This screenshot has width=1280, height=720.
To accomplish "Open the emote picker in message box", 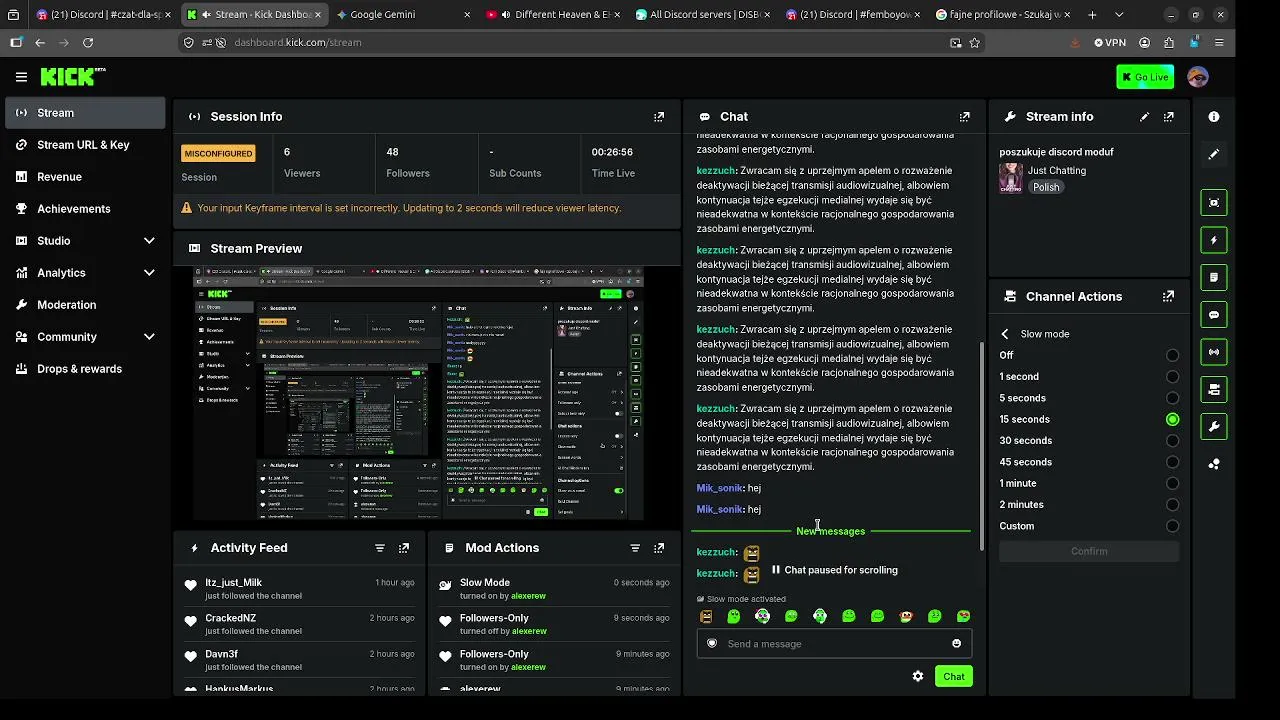I will tap(957, 644).
